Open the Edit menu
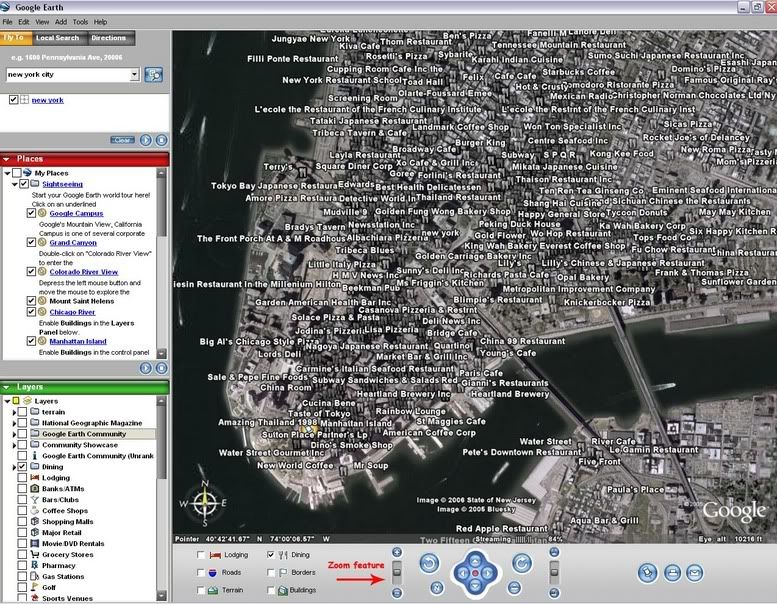The height and width of the screenshot is (604, 777). pos(24,22)
